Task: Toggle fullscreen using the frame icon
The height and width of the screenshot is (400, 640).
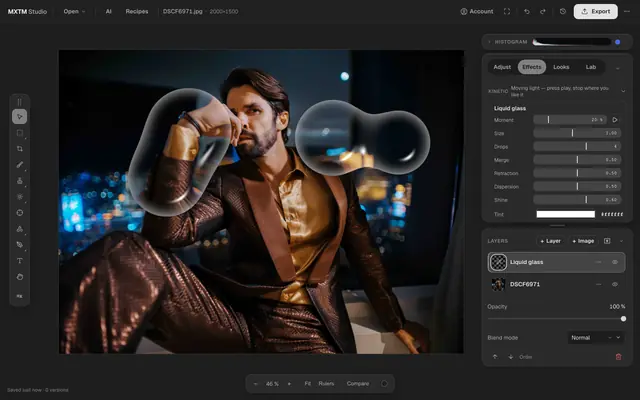Action: 507,11
